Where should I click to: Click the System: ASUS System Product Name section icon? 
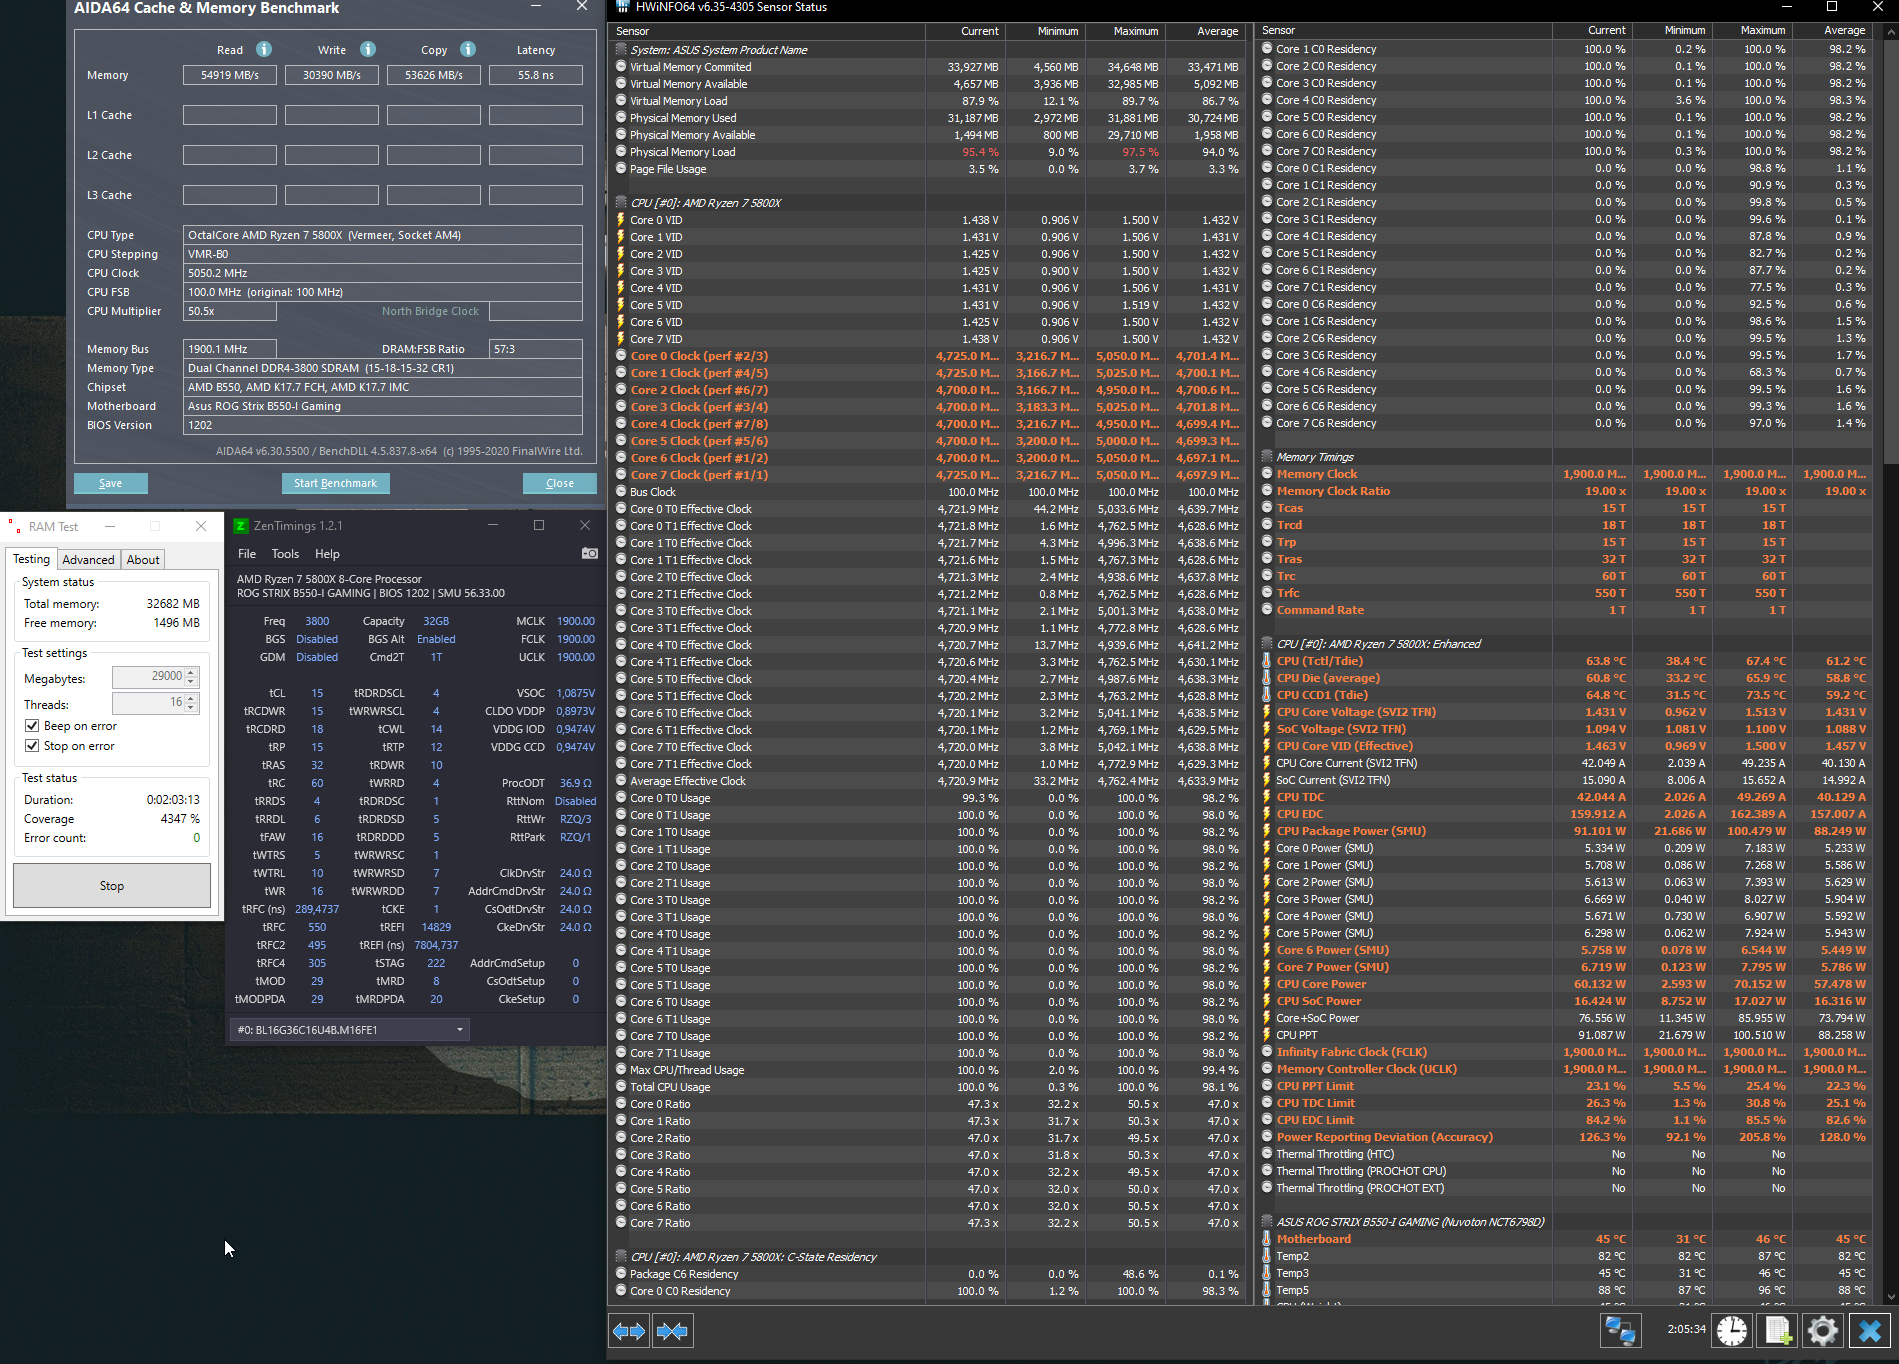pyautogui.click(x=621, y=49)
